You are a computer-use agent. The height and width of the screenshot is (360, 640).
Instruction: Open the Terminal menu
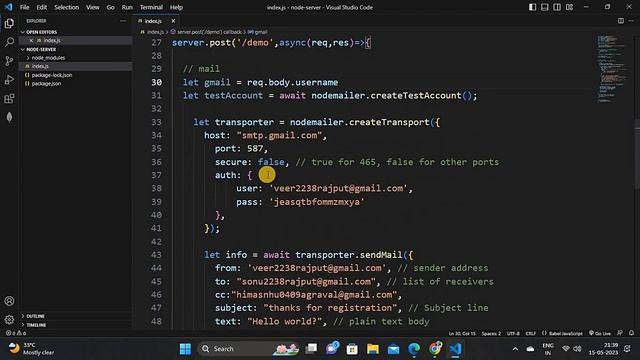point(151,7)
